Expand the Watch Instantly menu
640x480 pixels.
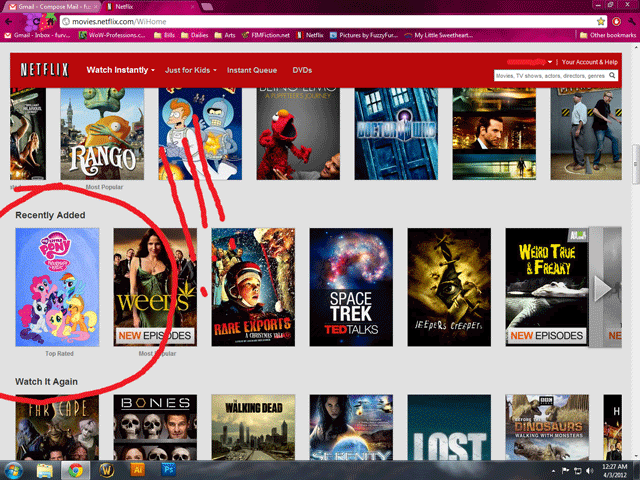point(120,70)
